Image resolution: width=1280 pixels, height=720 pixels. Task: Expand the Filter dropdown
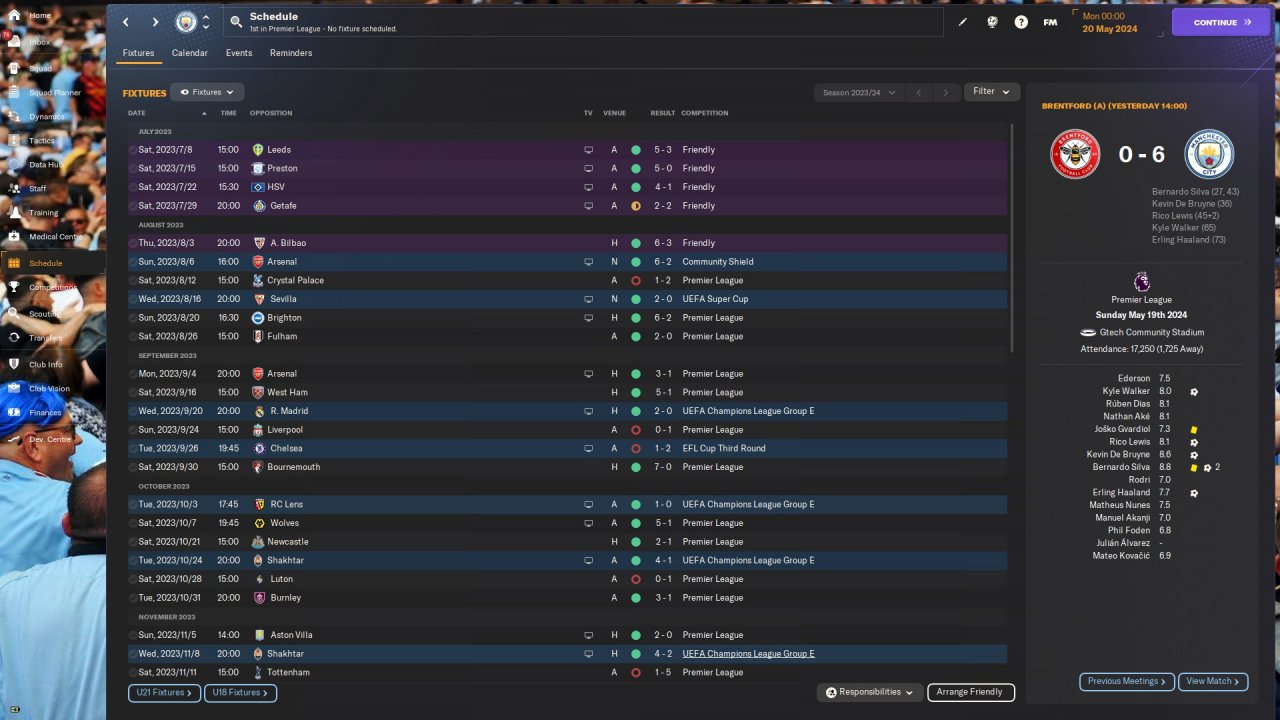click(991, 92)
